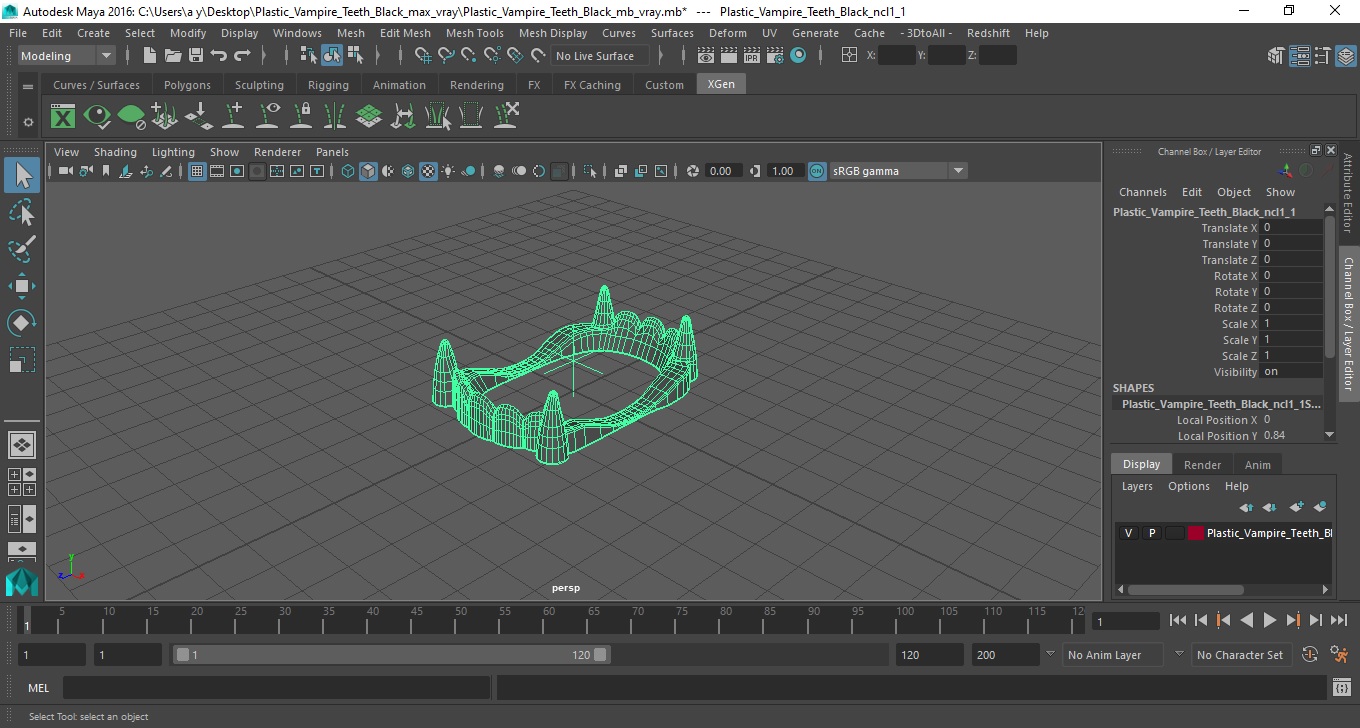Choose the Scale tool in toolbox
This screenshot has height=728, width=1360.
pos(22,359)
